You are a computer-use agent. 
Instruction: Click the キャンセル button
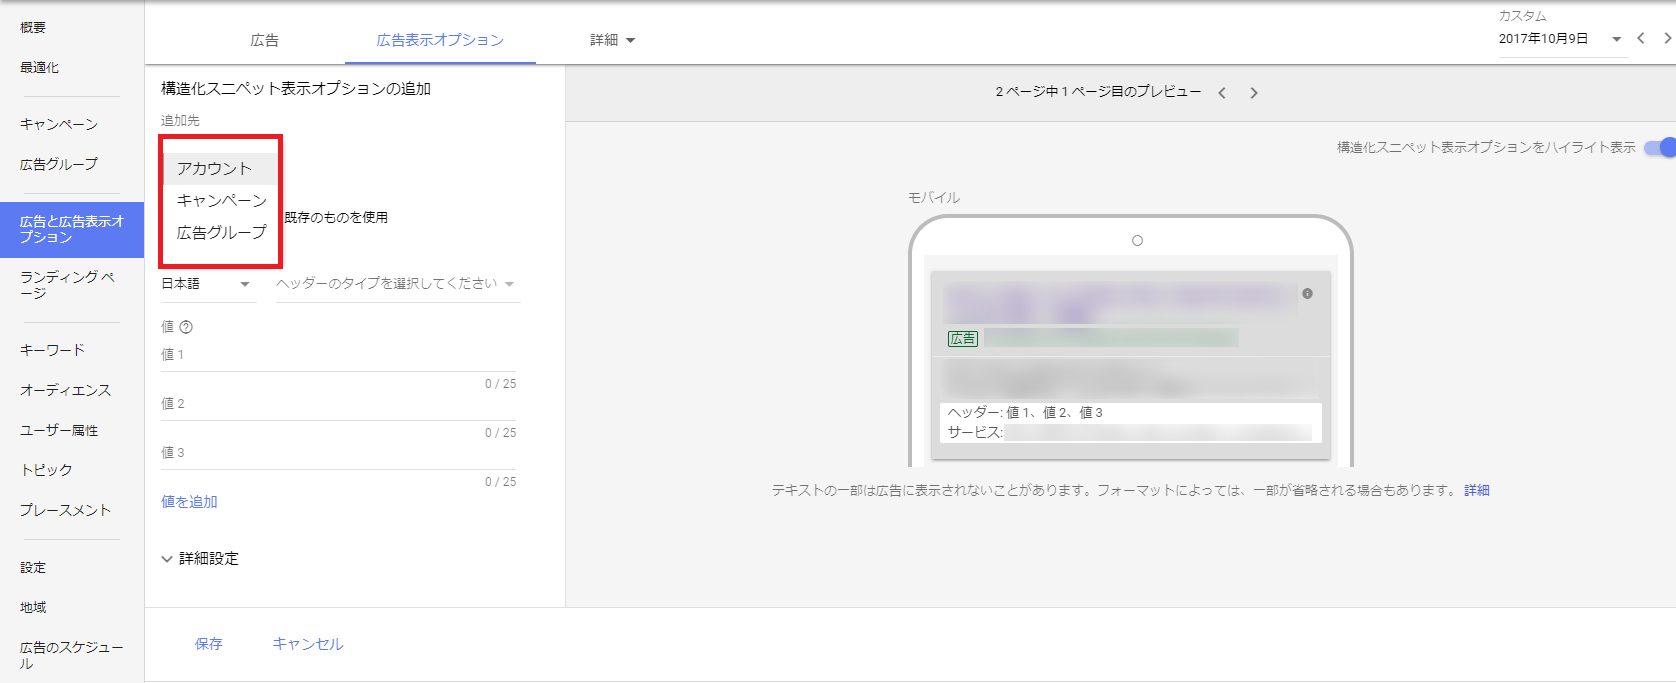(x=308, y=644)
